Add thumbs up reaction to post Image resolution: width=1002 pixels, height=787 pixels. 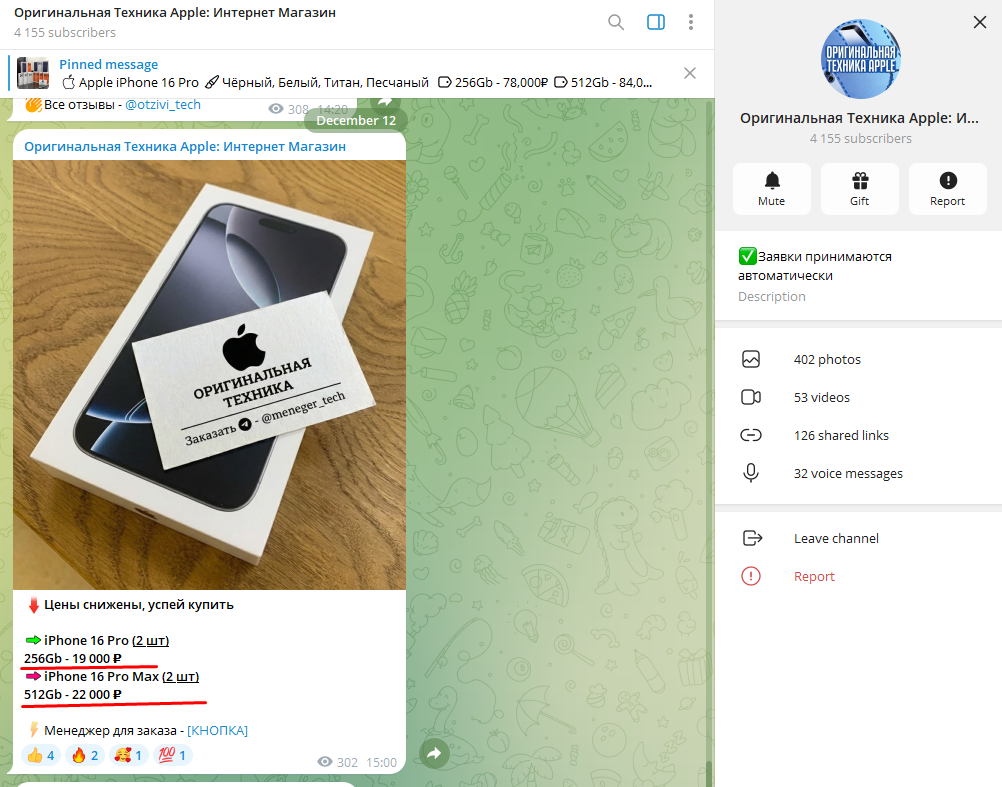[x=42, y=755]
